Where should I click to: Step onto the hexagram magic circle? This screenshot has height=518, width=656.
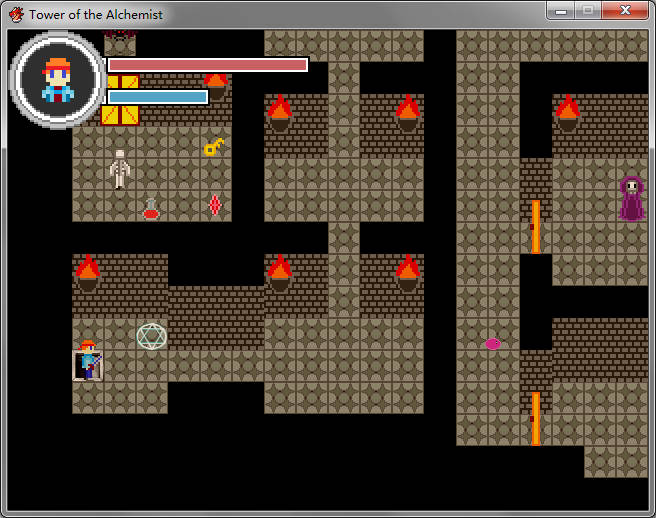tap(151, 336)
